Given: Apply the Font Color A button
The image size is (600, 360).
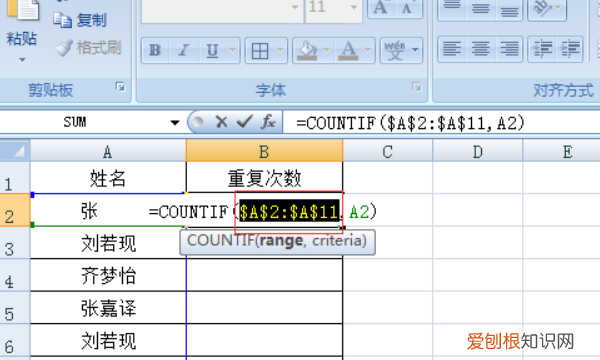Looking at the screenshot, I should coord(348,50).
